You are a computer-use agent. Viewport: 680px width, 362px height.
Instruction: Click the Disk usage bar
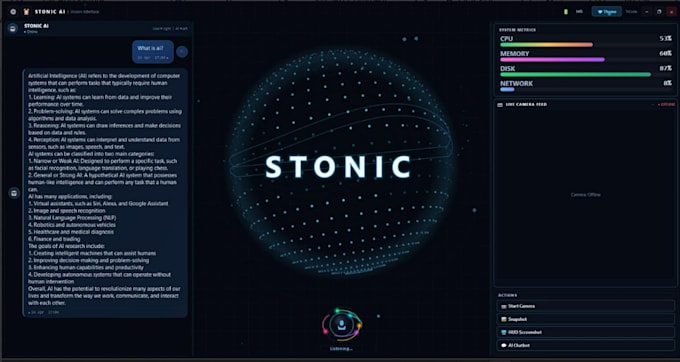586,75
